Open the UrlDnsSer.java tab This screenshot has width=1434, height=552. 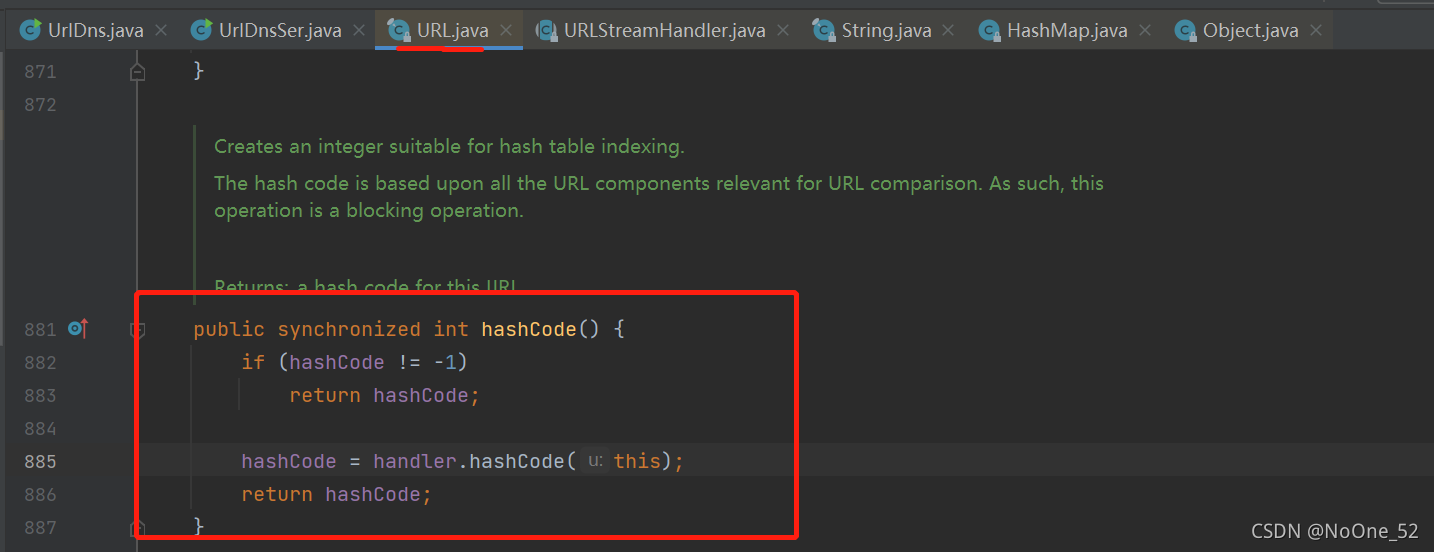click(280, 31)
